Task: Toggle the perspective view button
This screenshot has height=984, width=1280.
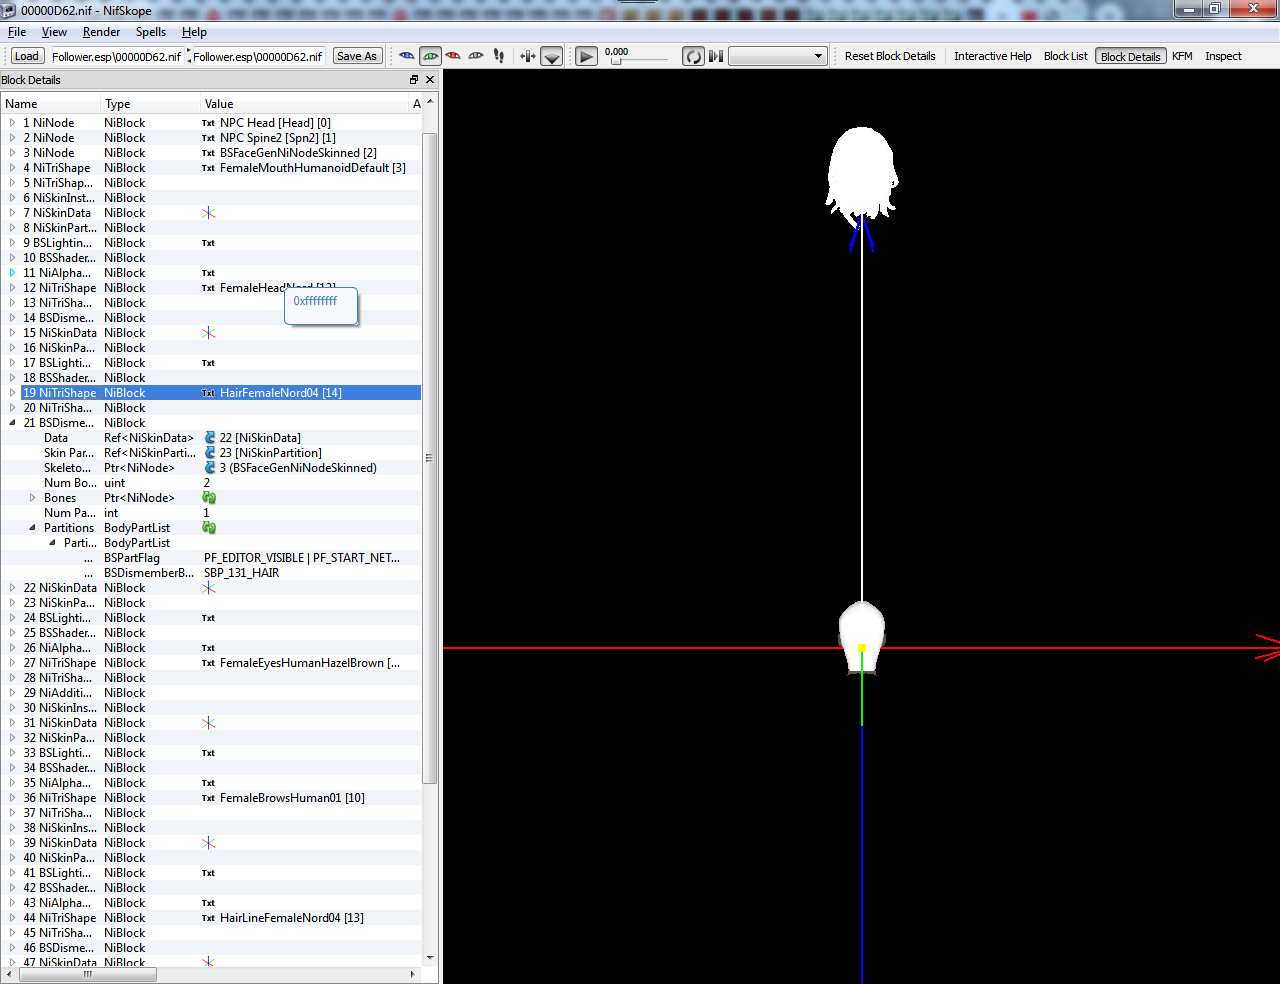Action: pos(552,57)
